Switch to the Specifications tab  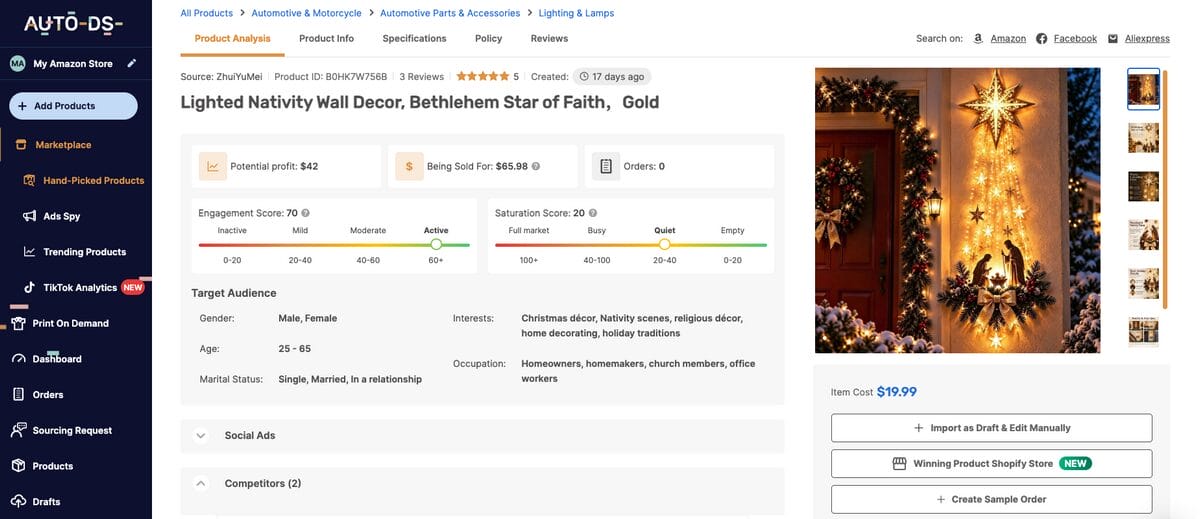pyautogui.click(x=414, y=39)
